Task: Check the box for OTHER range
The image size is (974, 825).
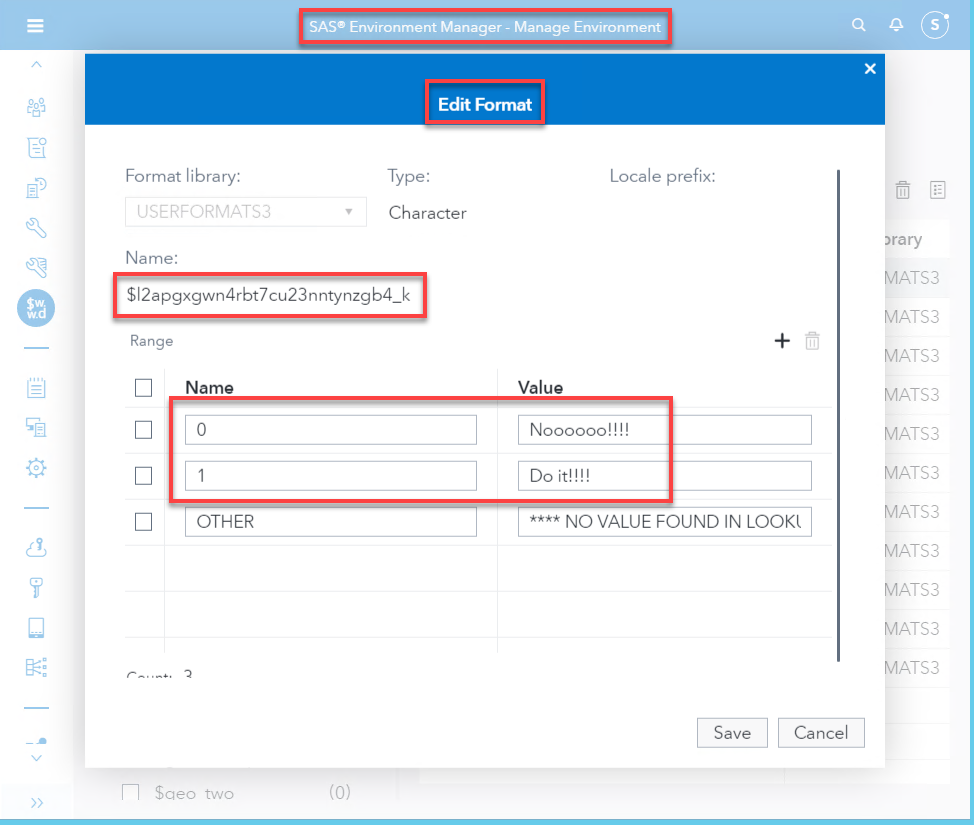Action: [x=143, y=522]
